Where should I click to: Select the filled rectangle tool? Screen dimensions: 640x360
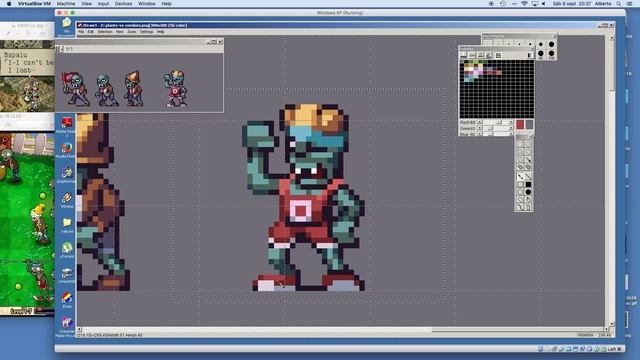(x=528, y=184)
